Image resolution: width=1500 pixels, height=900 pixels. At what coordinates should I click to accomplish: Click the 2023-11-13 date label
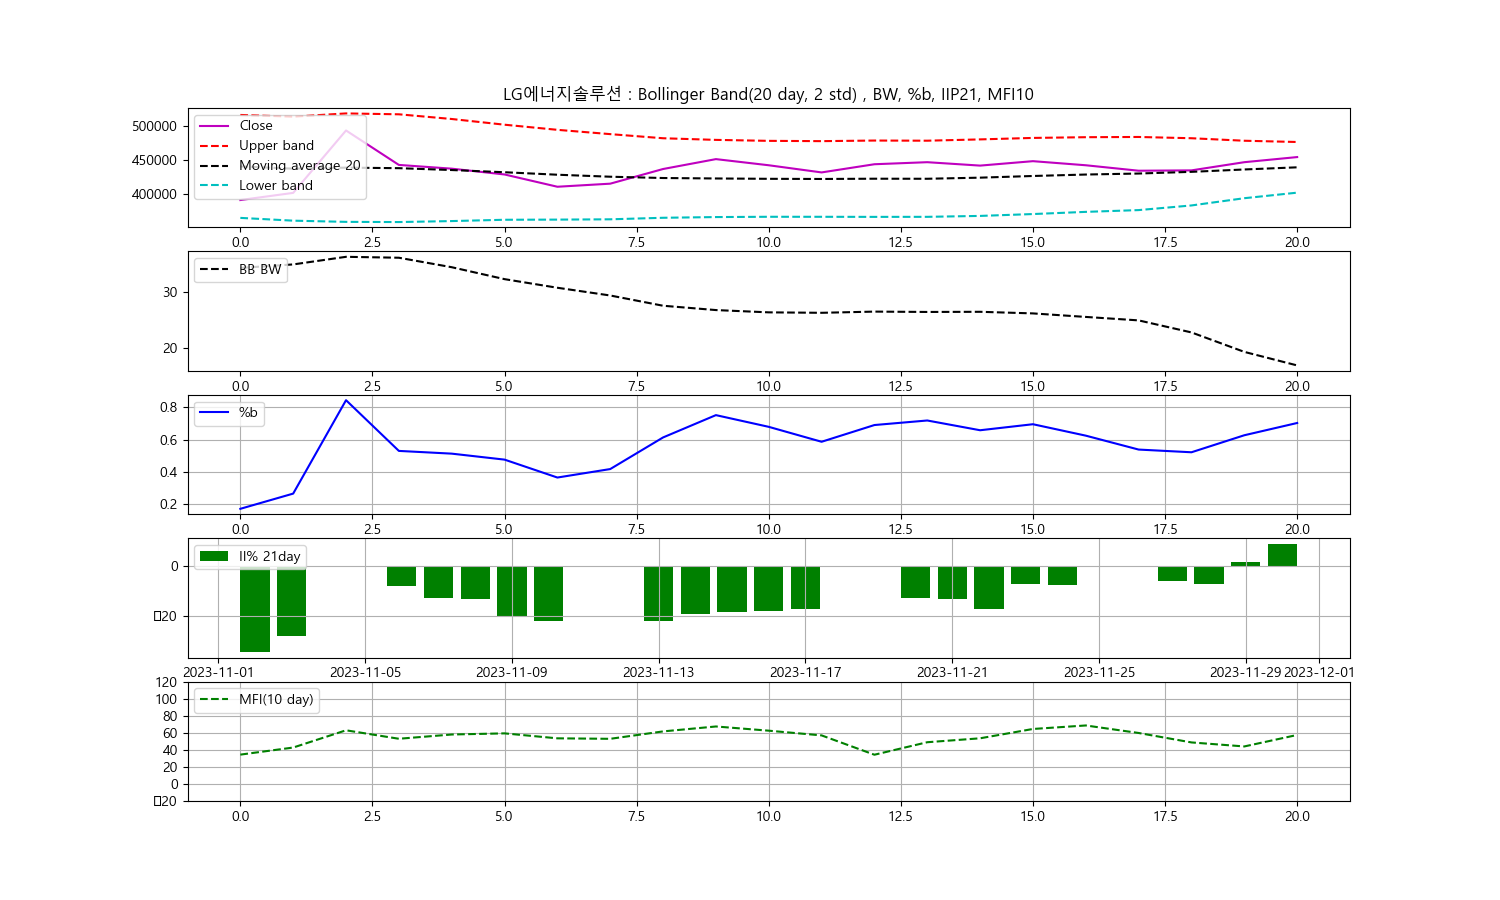click(x=658, y=672)
